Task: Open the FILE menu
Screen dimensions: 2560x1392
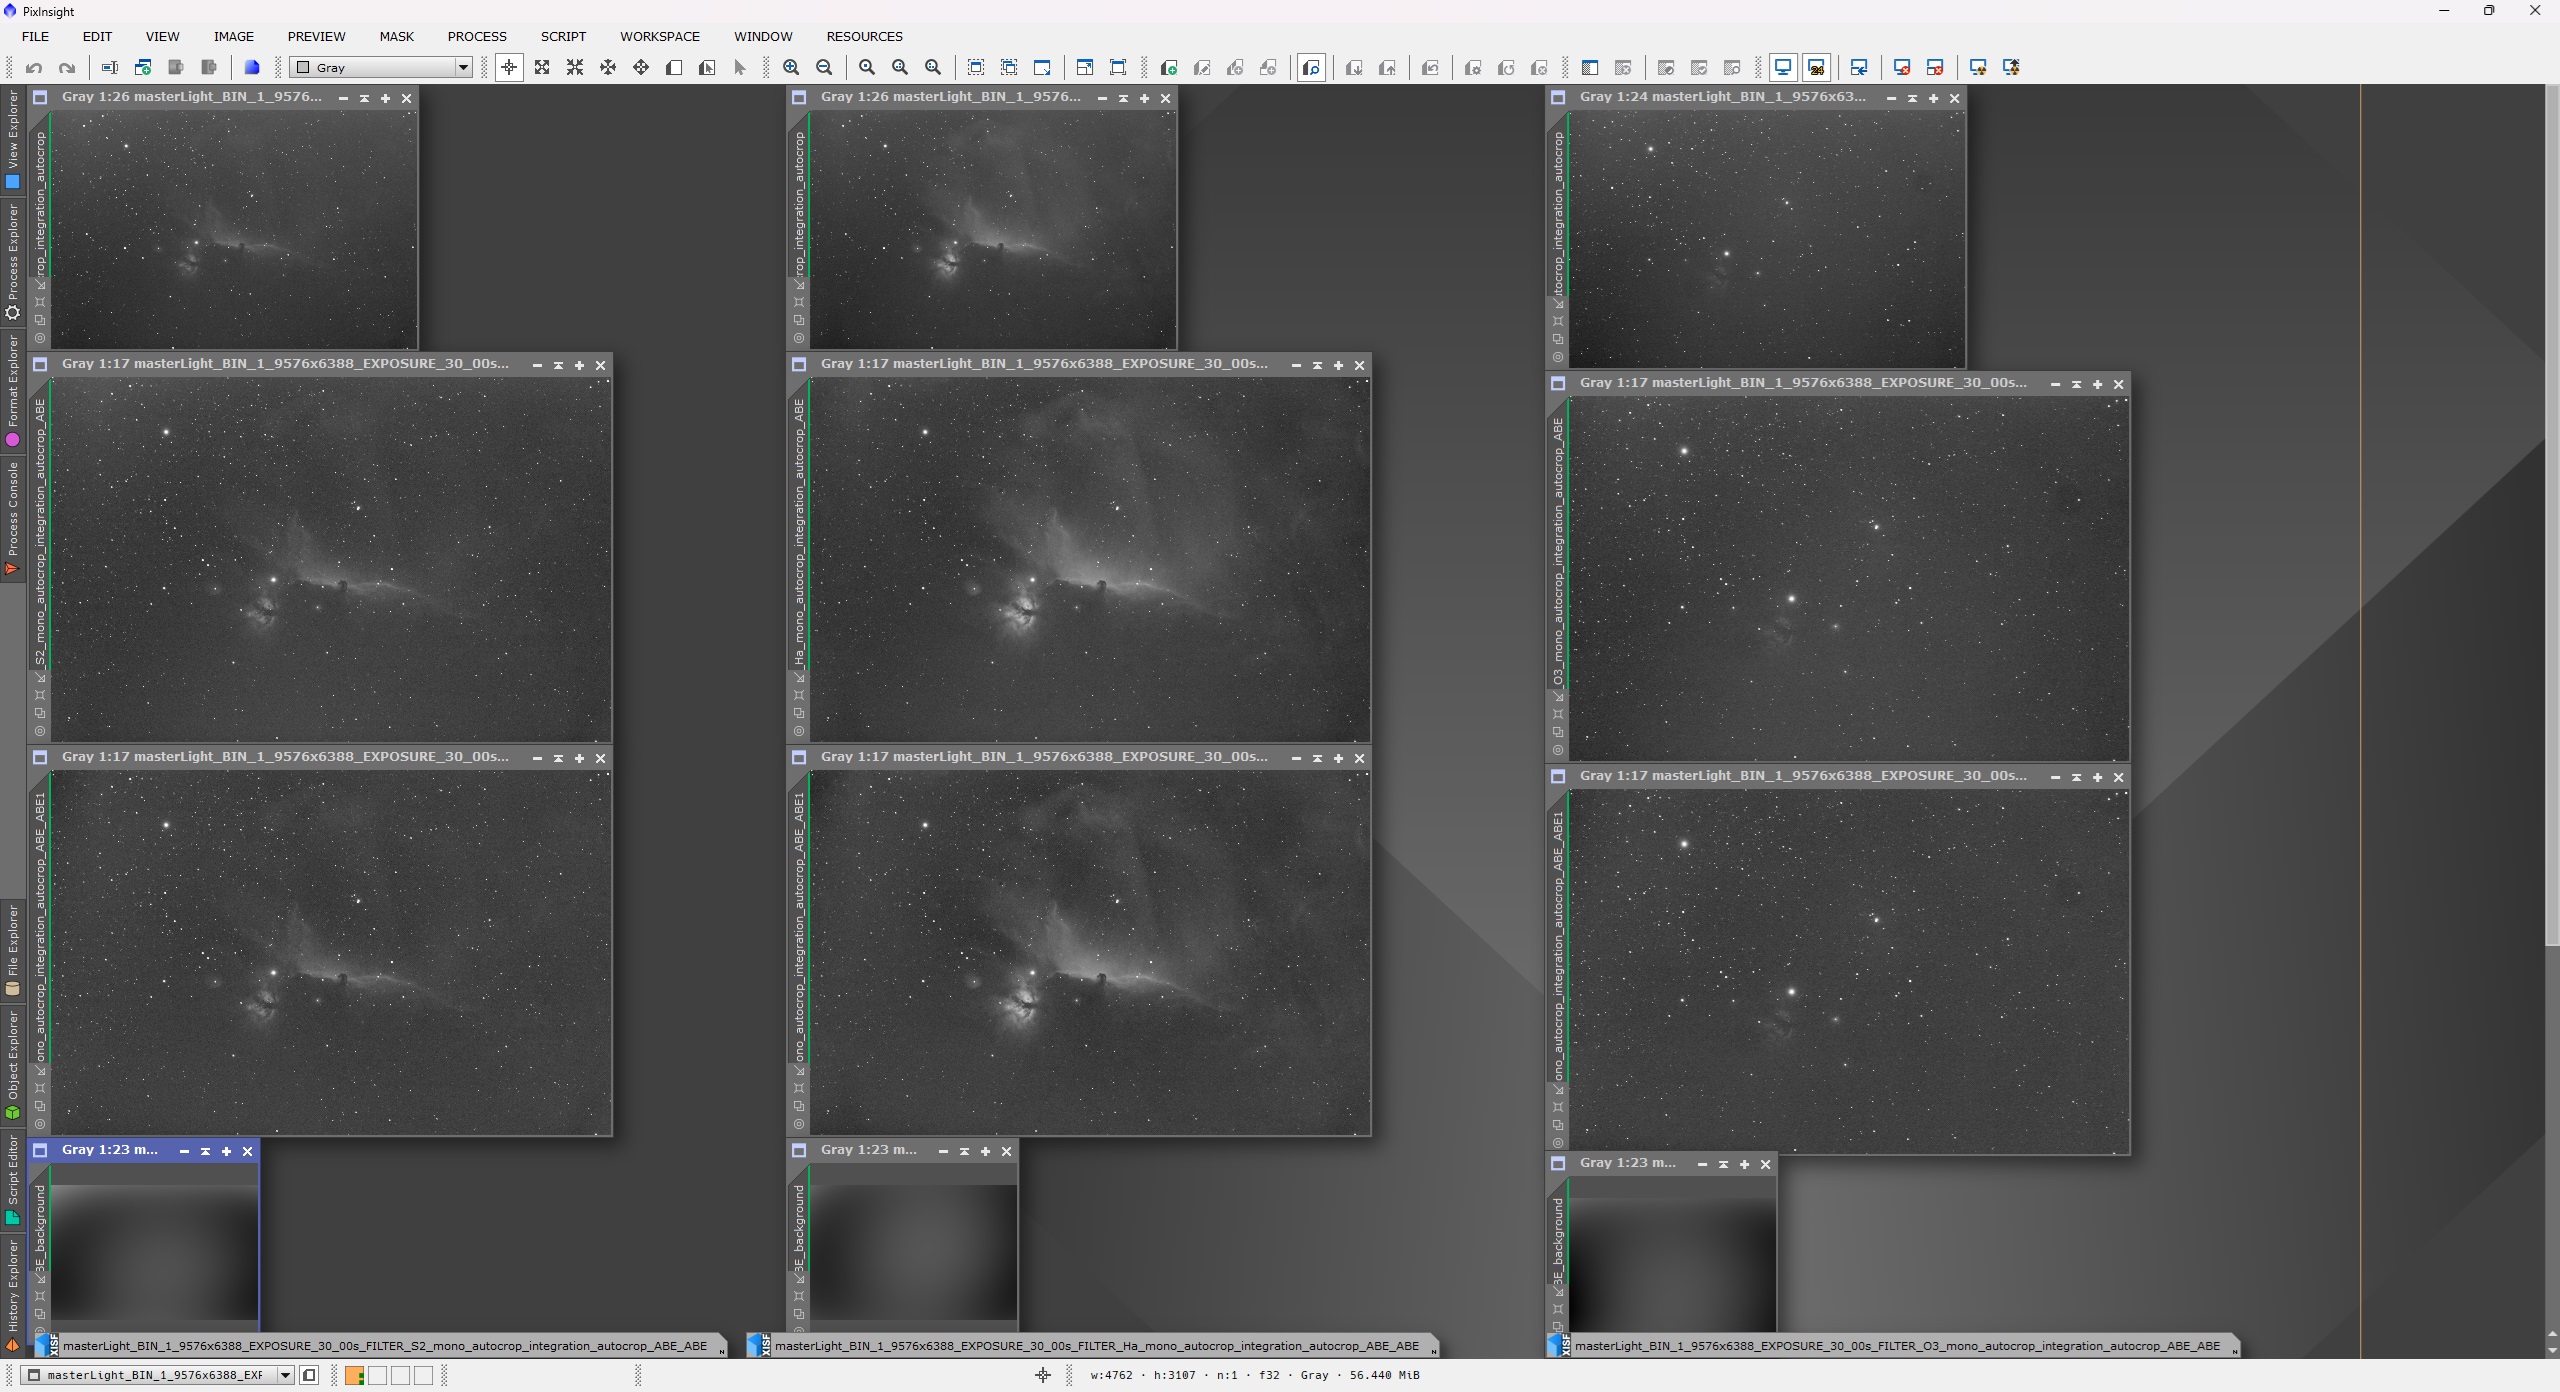Action: 35,36
